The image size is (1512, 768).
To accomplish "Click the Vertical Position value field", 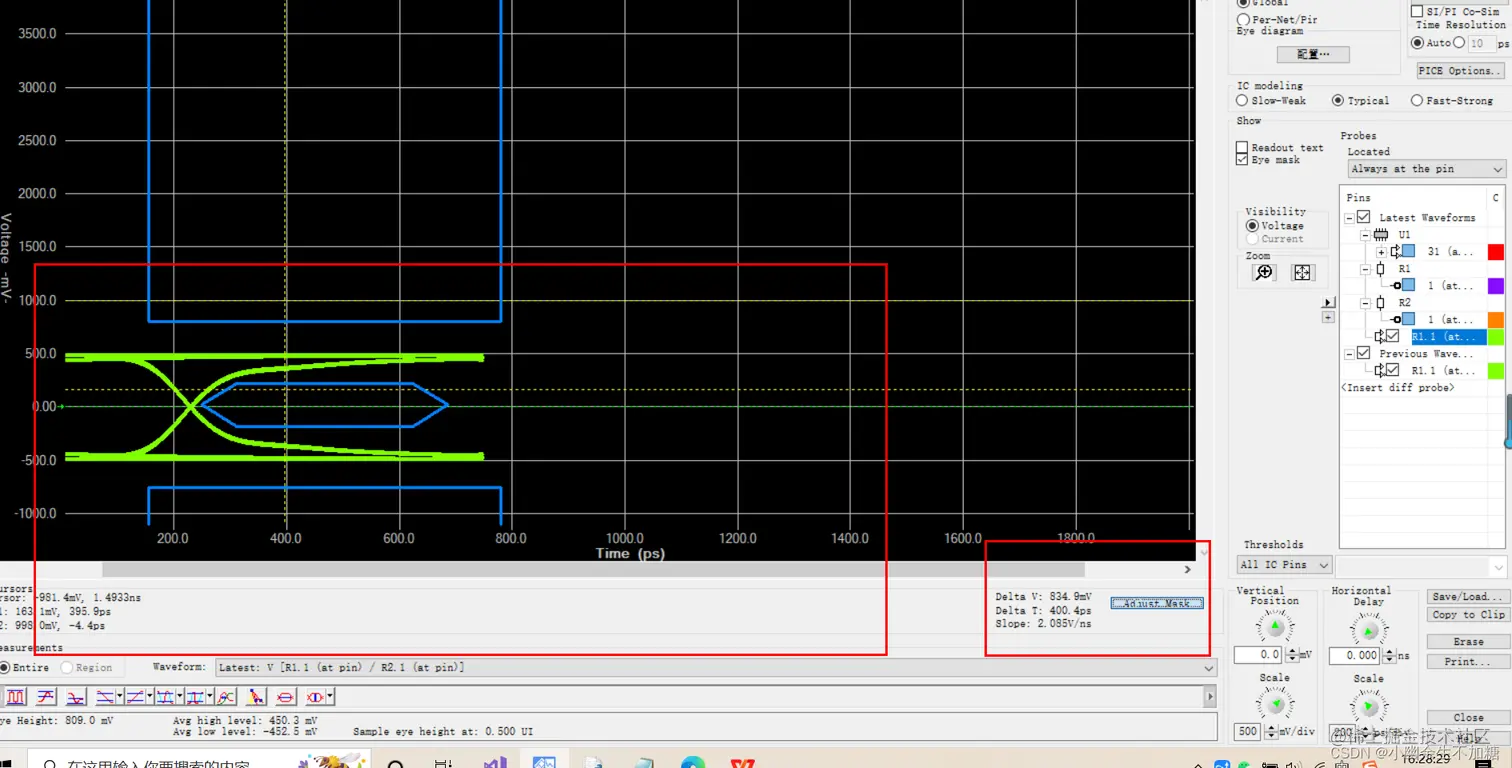I will pyautogui.click(x=1258, y=655).
